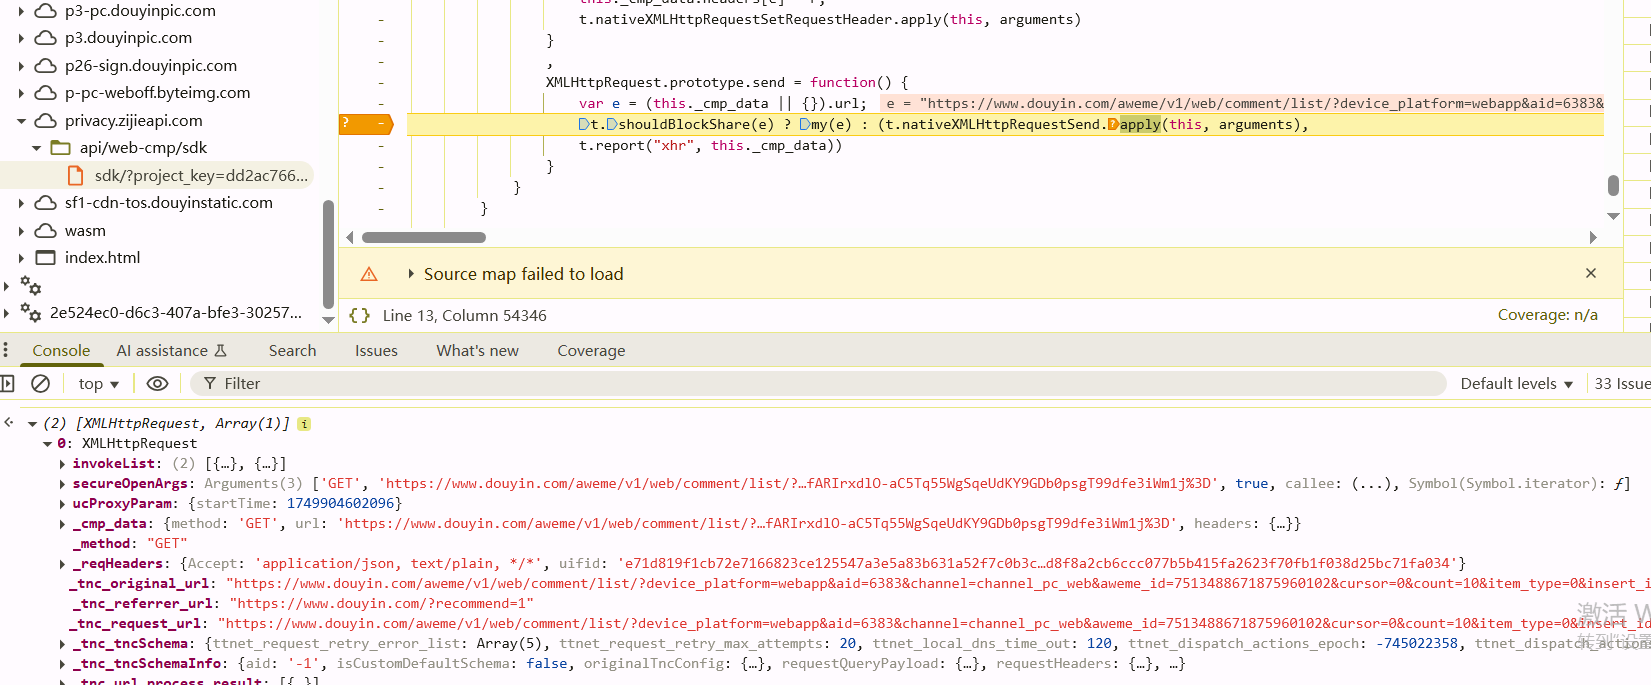The height and width of the screenshot is (685, 1651).
Task: Open the Default levels dropdown
Action: pyautogui.click(x=1516, y=384)
